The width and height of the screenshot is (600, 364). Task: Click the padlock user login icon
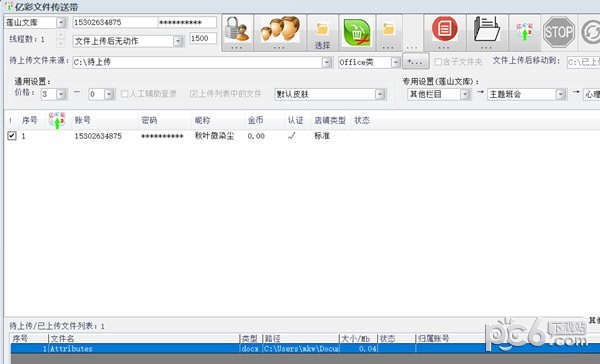click(237, 33)
